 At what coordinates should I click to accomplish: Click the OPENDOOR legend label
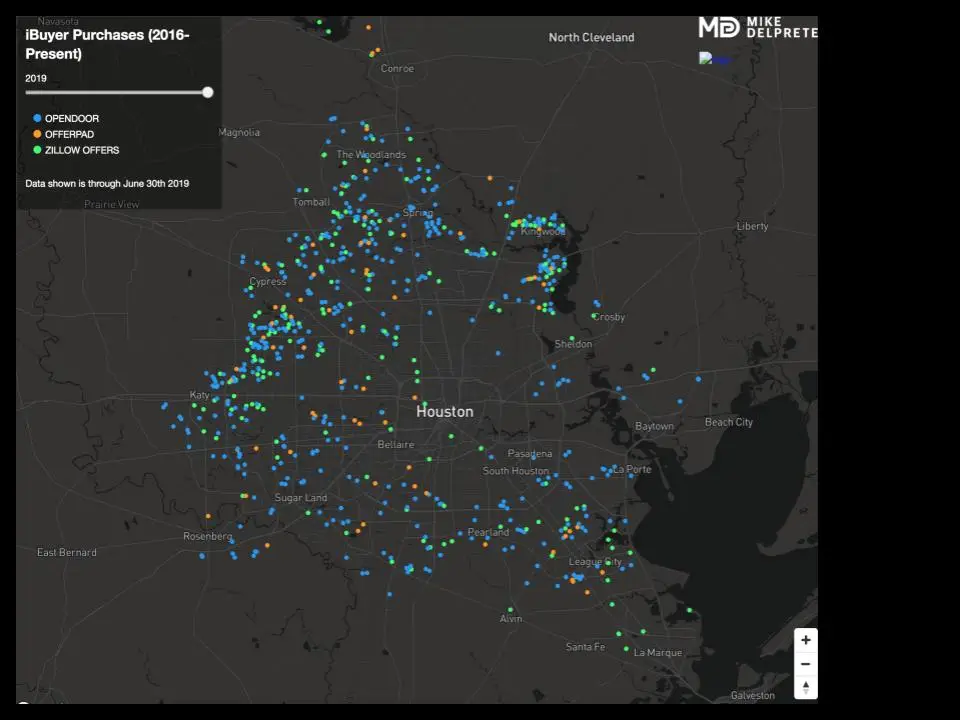coord(72,119)
